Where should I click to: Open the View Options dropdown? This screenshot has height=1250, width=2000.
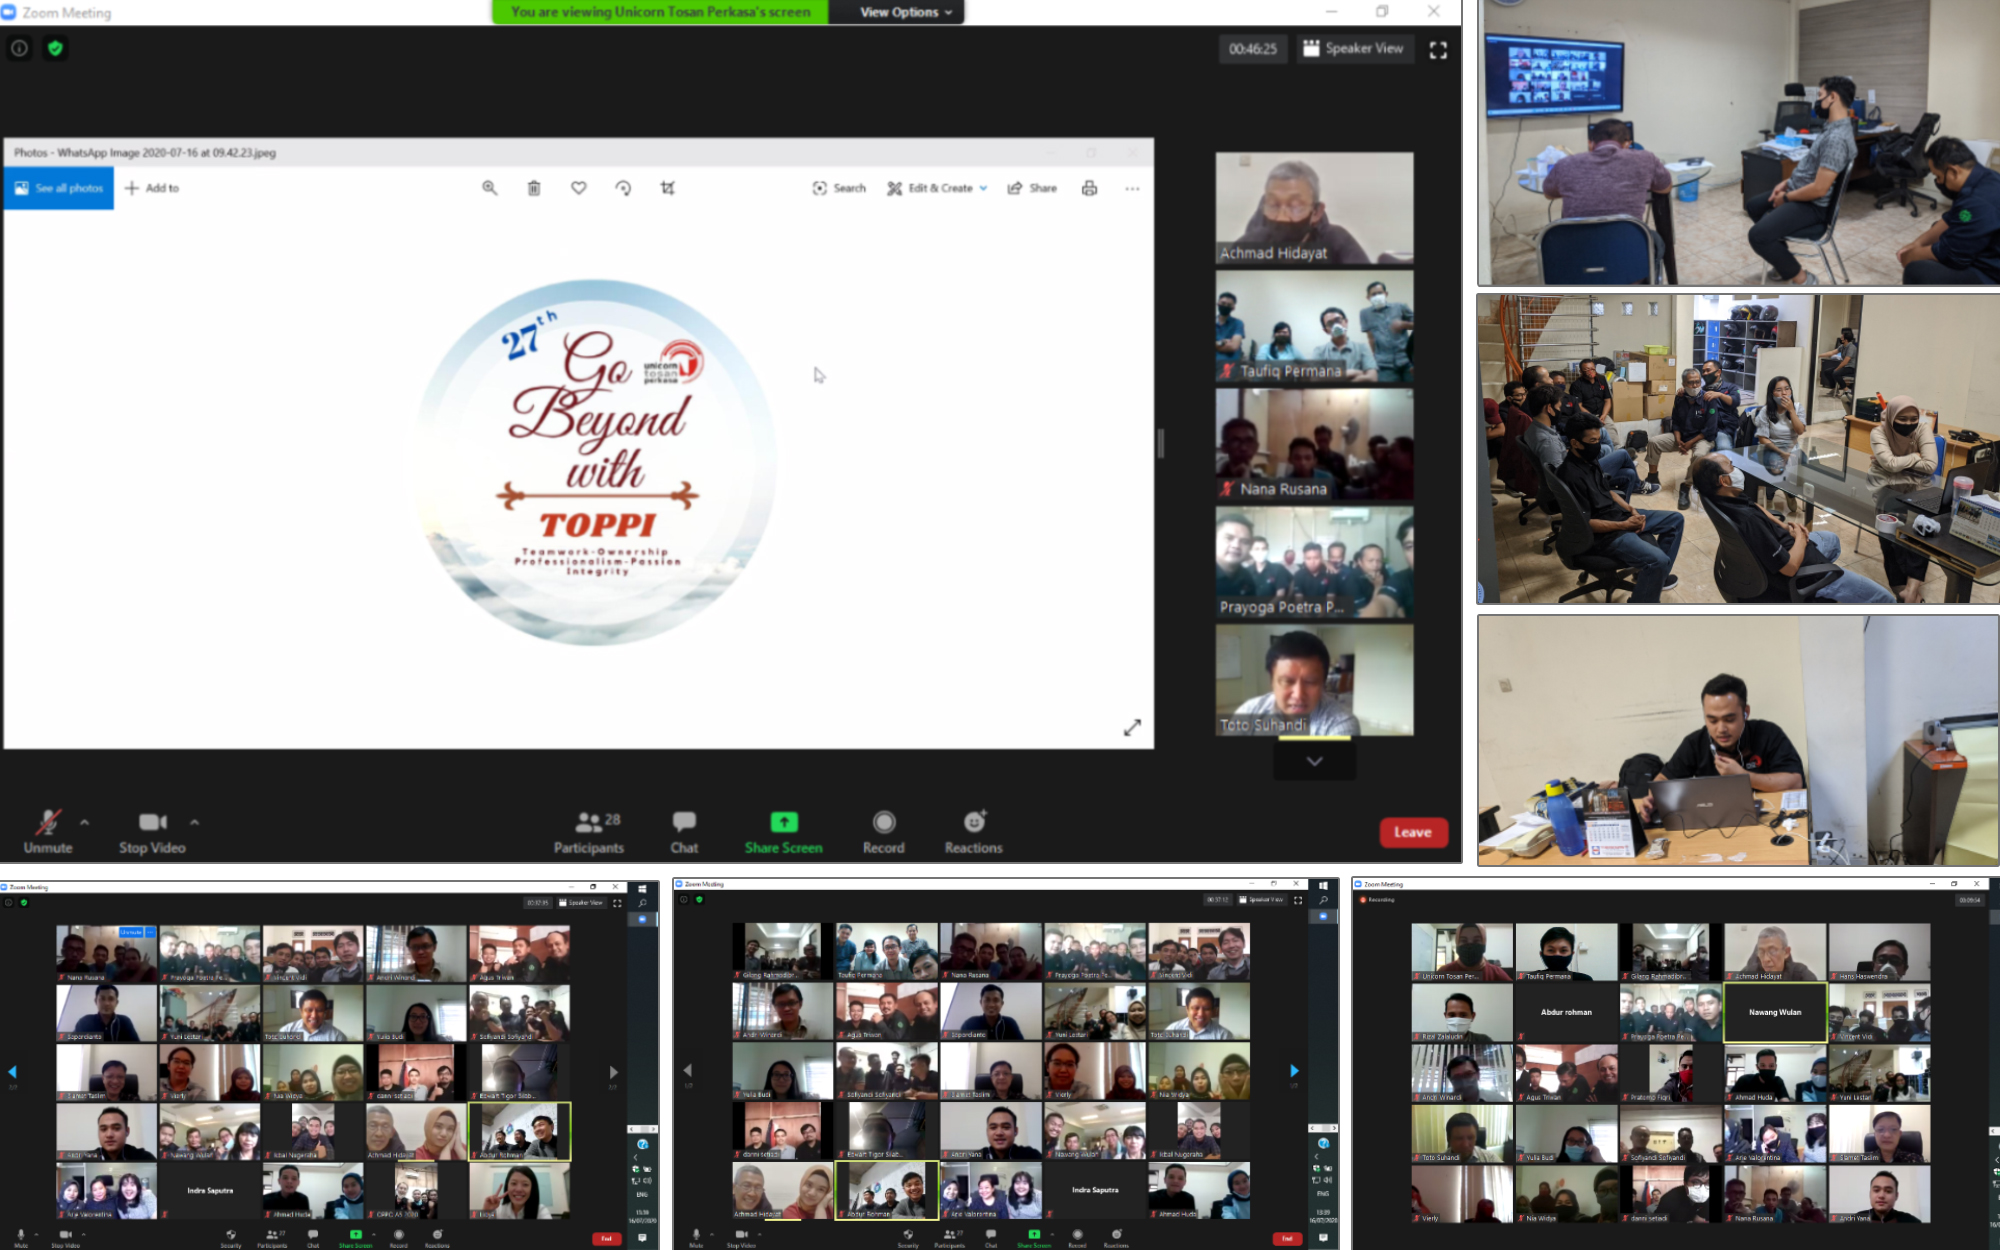[x=906, y=12]
